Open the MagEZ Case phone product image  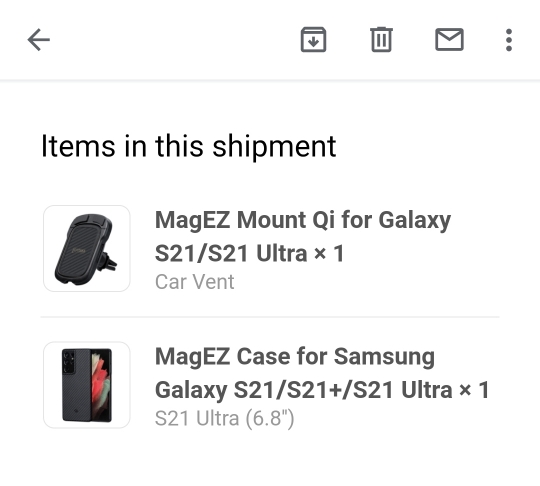[x=87, y=385]
